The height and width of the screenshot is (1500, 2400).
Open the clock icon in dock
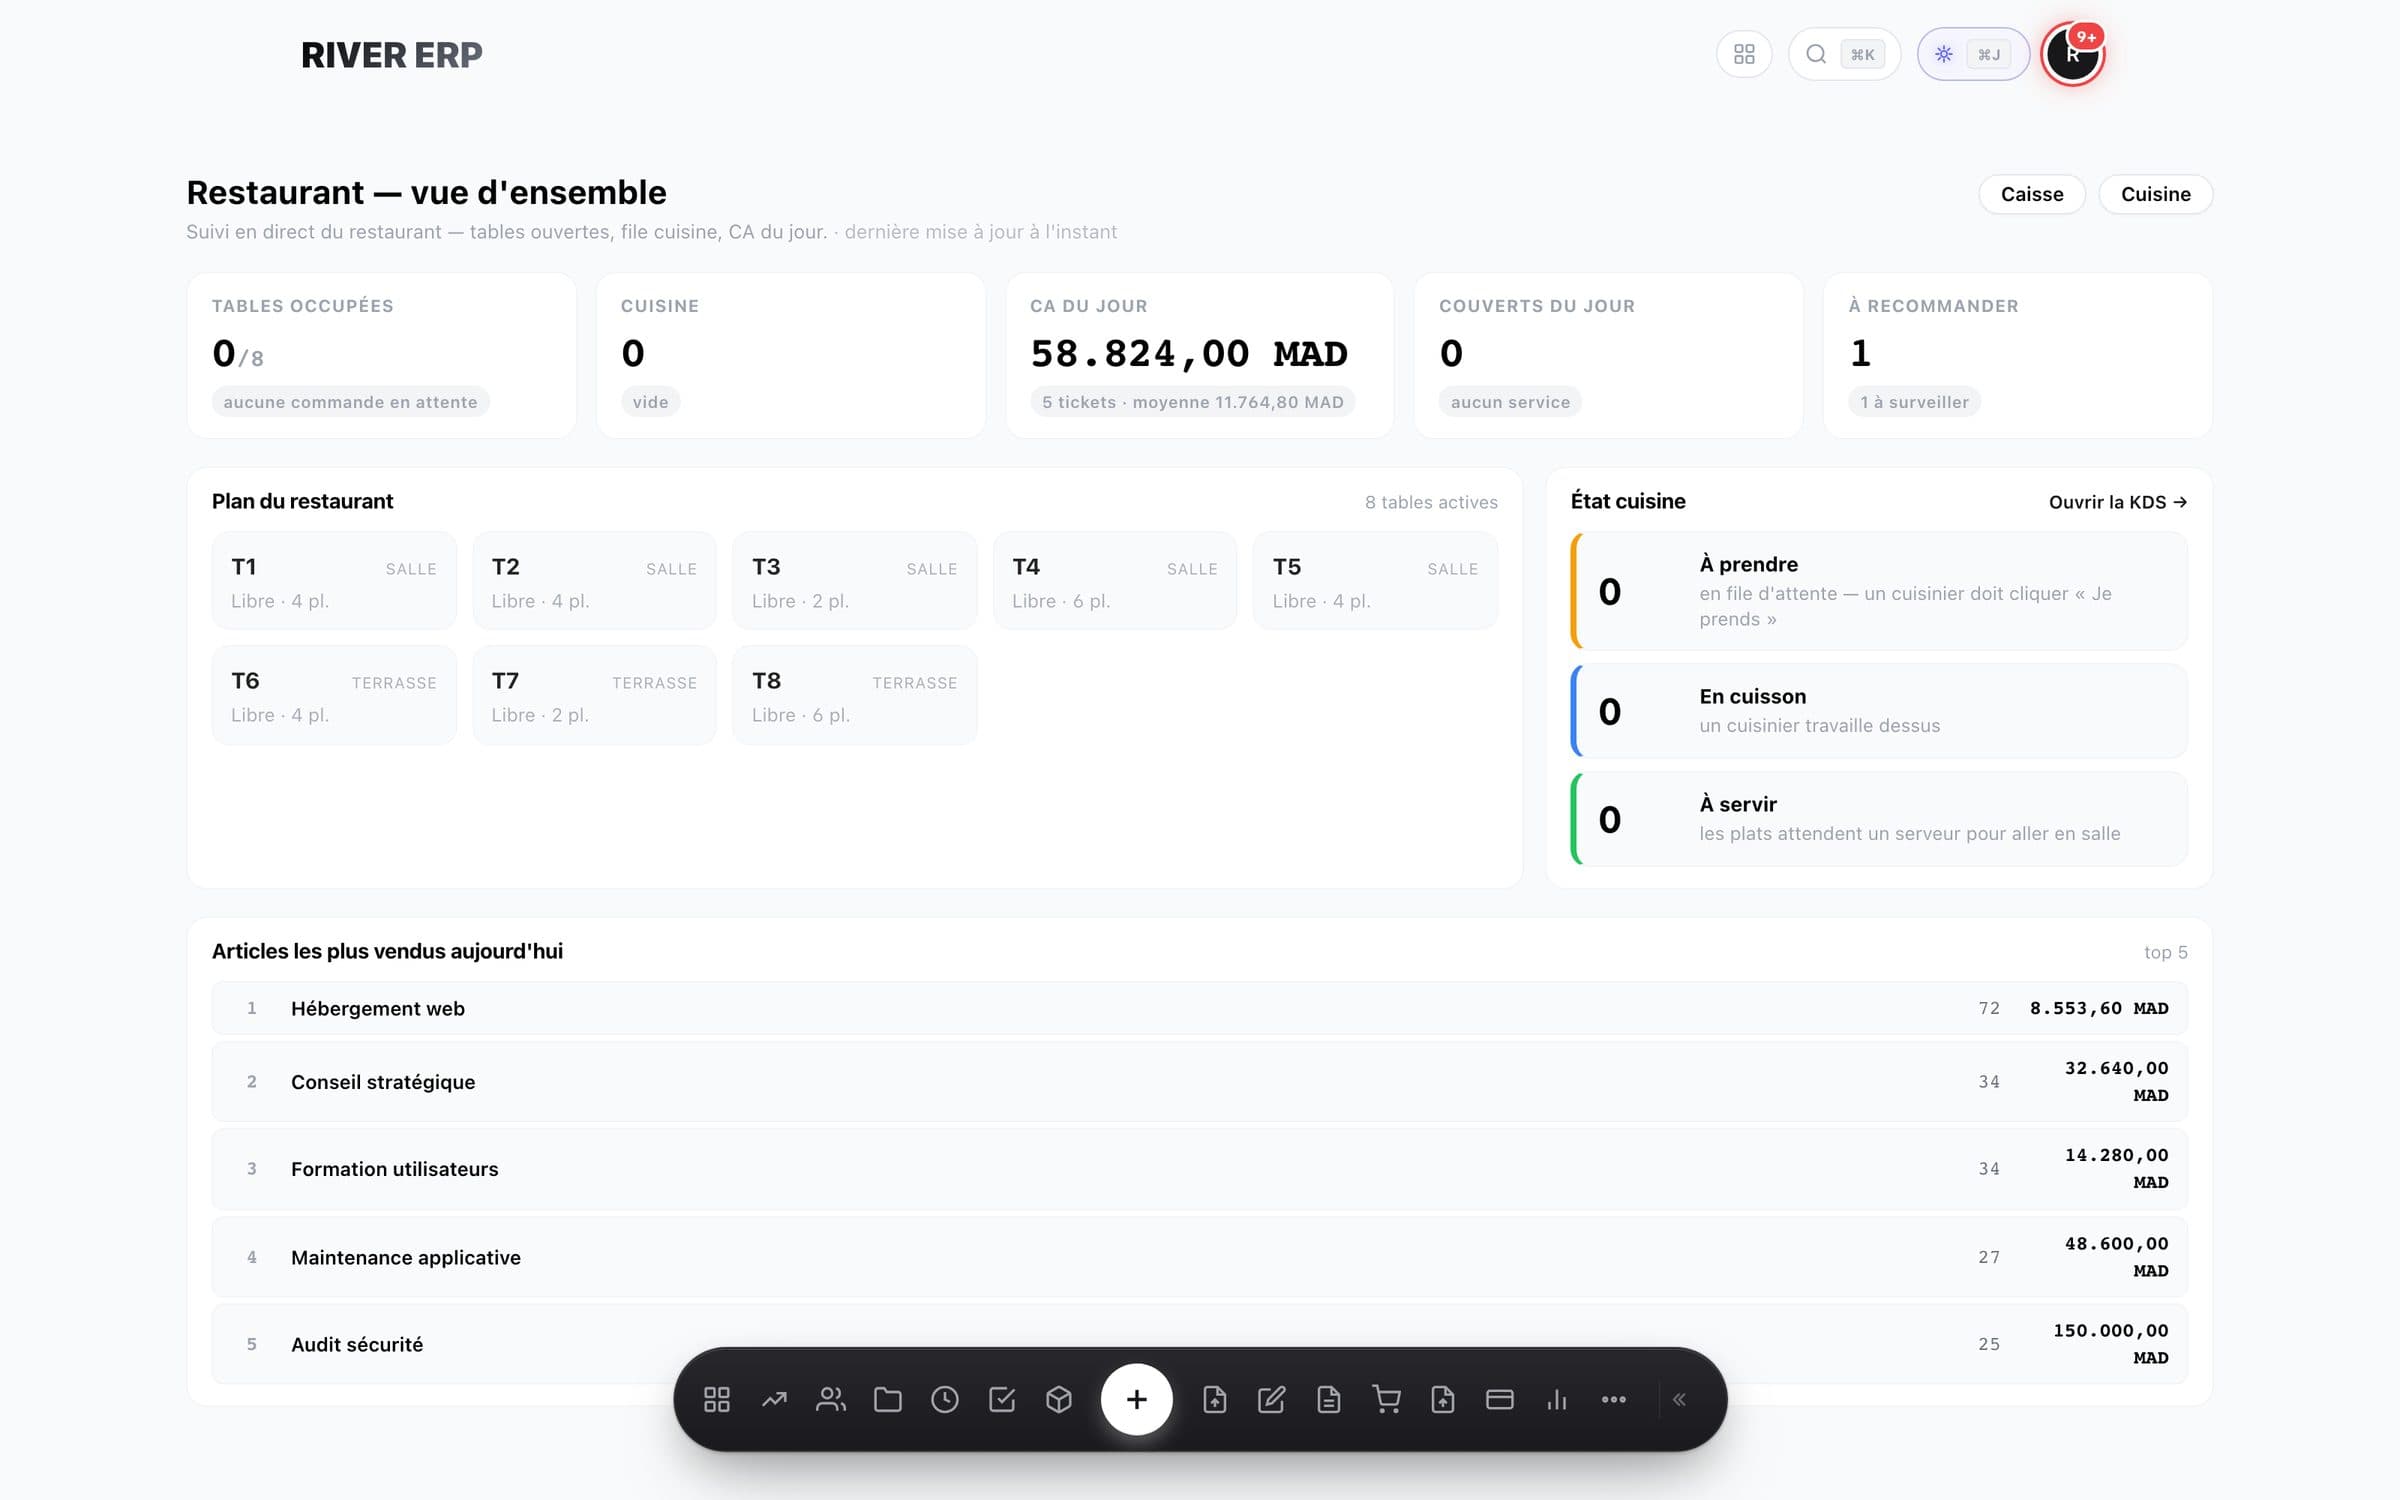point(945,1399)
